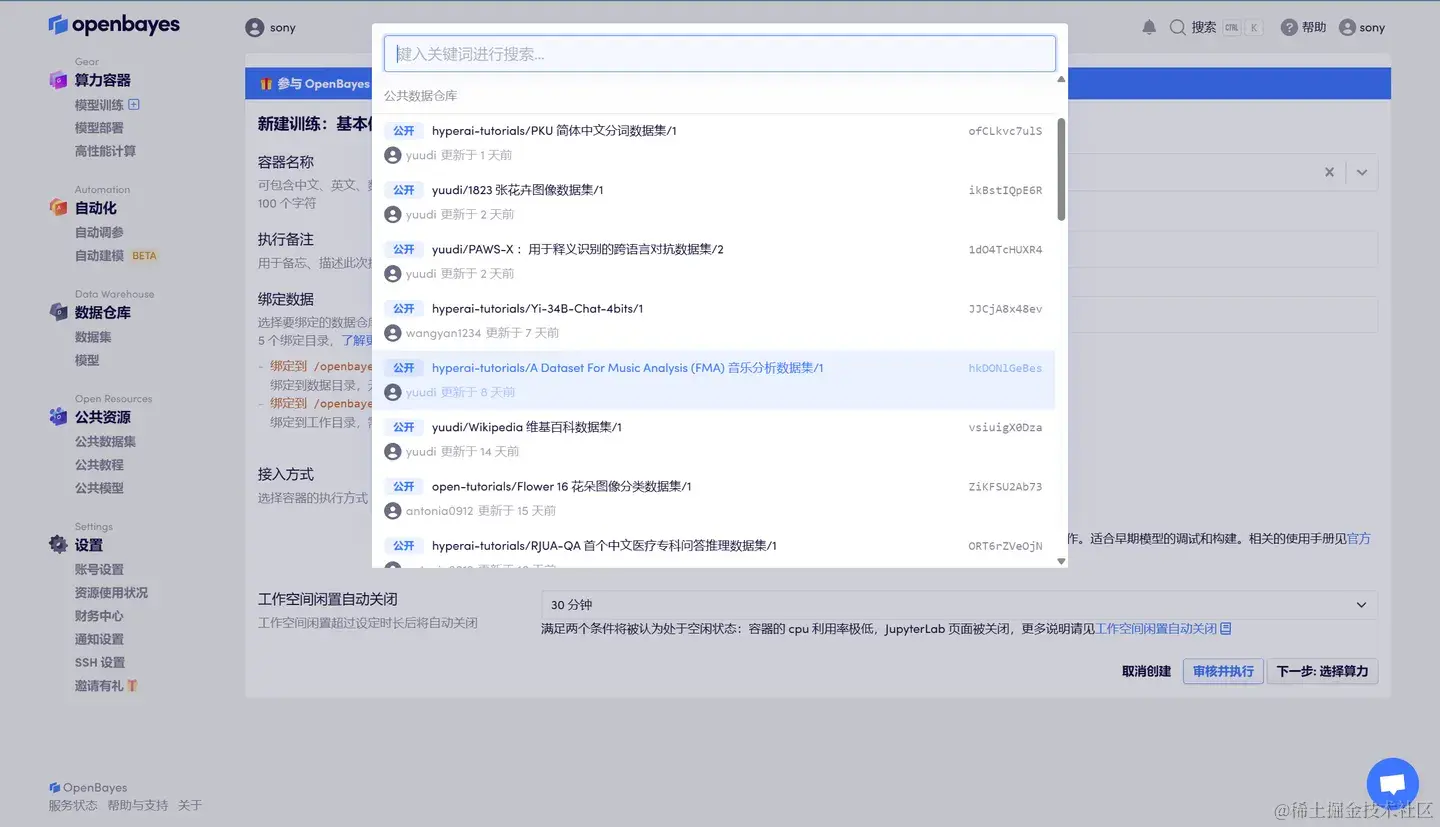Viewport: 1440px width, 827px height.
Task: Click the scroll down arrow in list
Action: tap(1061, 561)
